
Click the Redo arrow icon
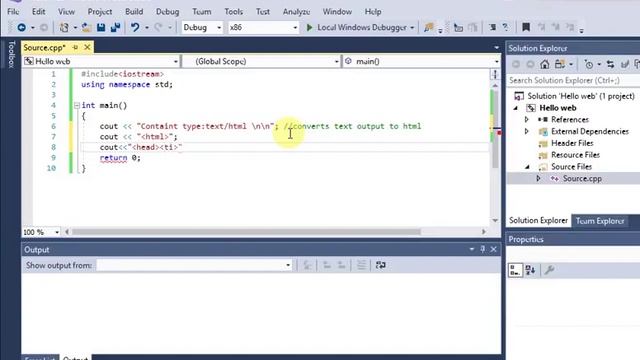[158, 27]
